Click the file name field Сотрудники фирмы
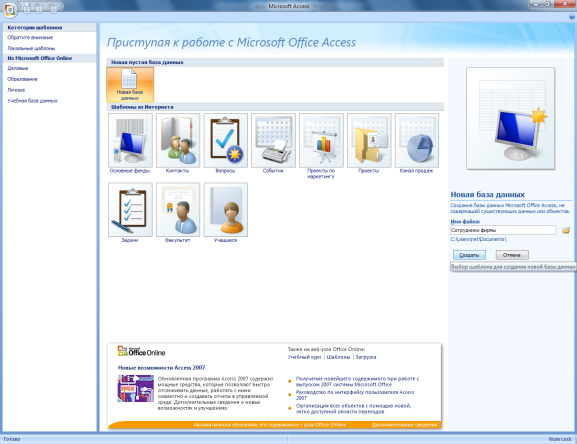The image size is (577, 444). [x=503, y=230]
